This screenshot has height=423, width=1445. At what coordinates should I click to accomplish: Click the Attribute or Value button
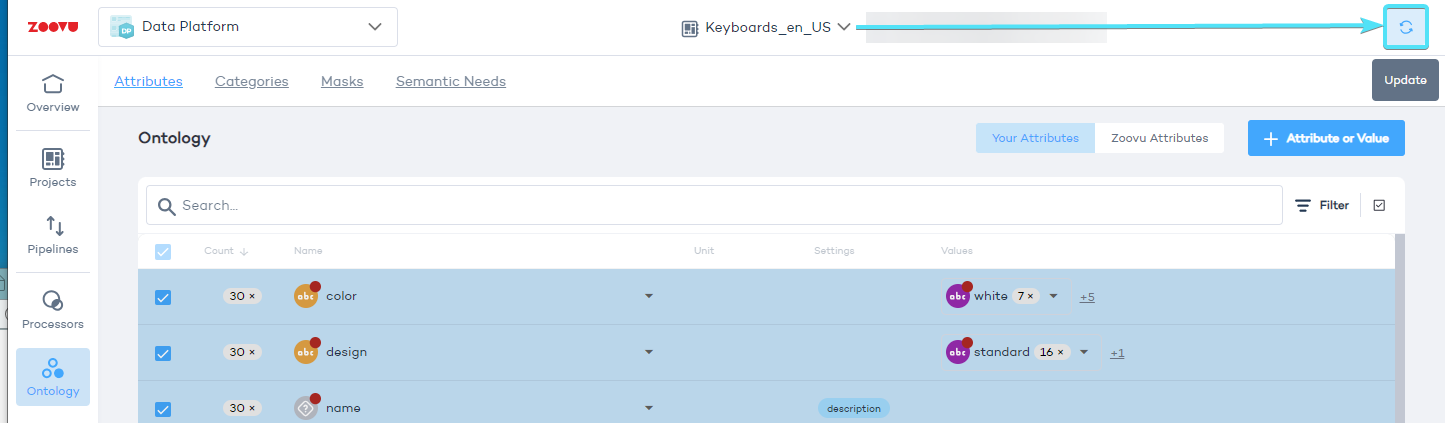(x=1325, y=138)
